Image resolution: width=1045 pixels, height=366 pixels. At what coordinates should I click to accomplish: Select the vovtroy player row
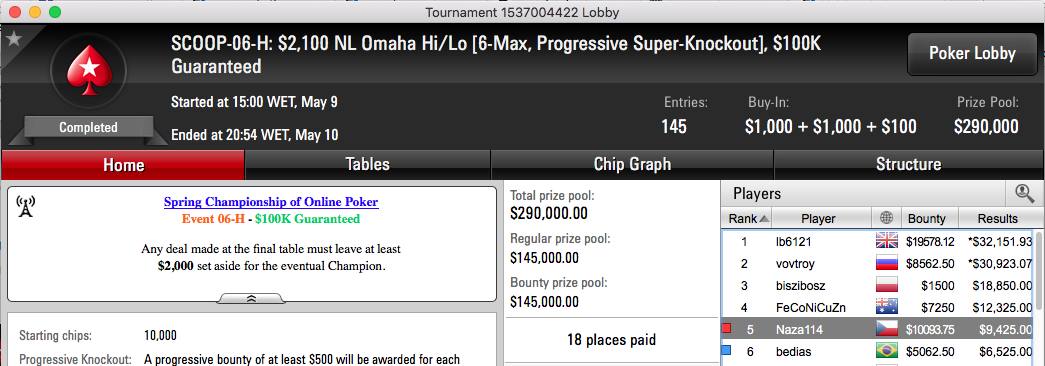click(878, 263)
